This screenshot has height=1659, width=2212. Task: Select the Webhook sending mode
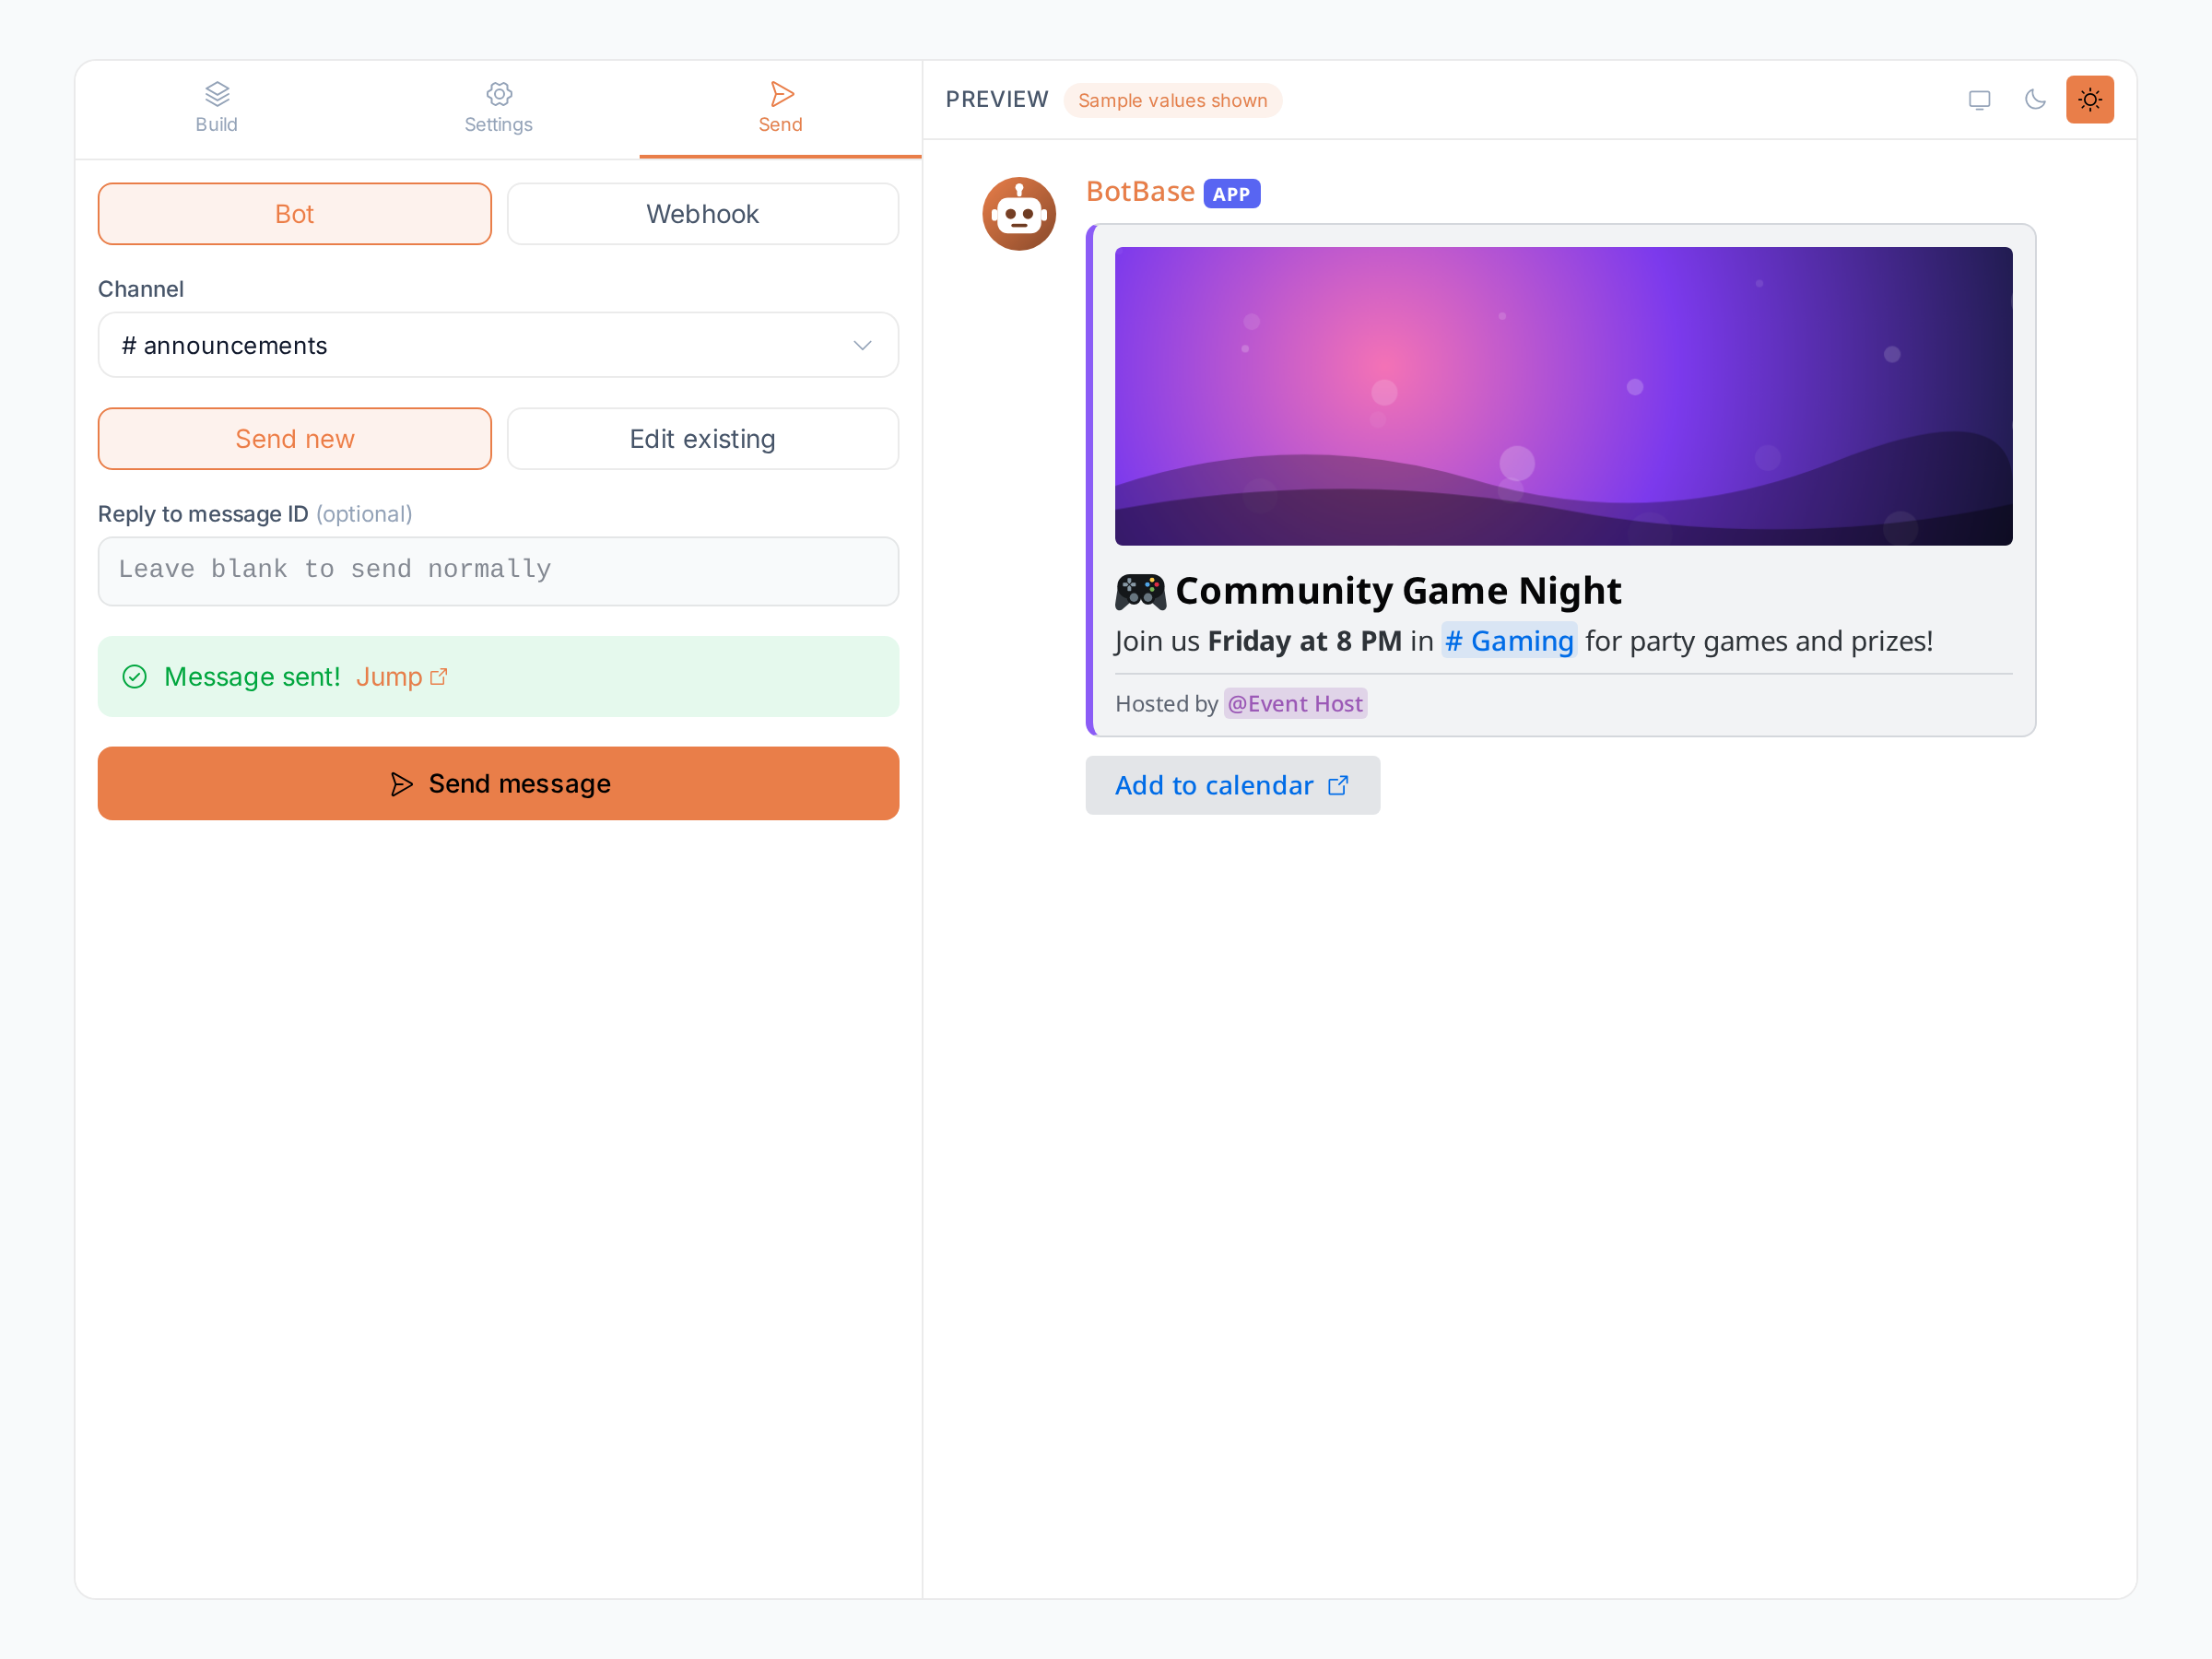coord(702,214)
